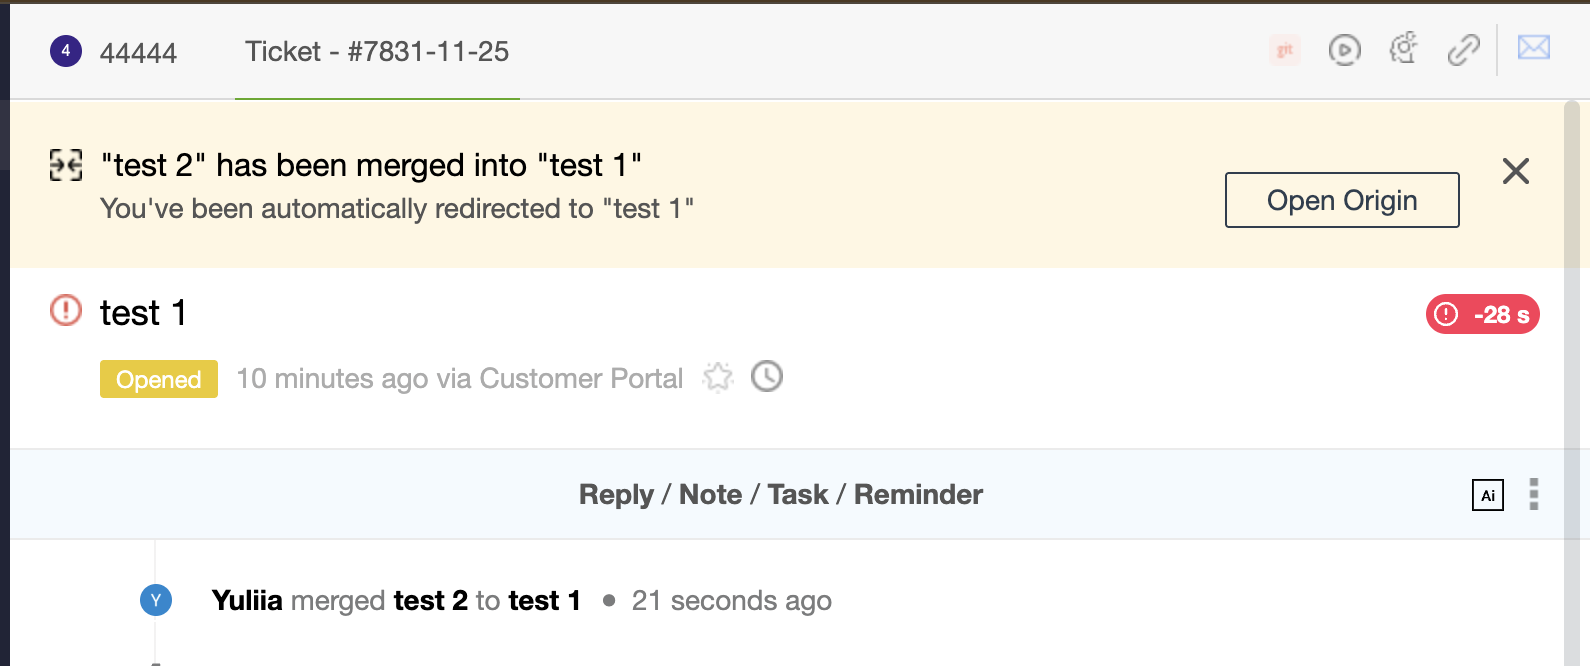Click the git integration icon
The height and width of the screenshot is (666, 1590).
pyautogui.click(x=1285, y=49)
